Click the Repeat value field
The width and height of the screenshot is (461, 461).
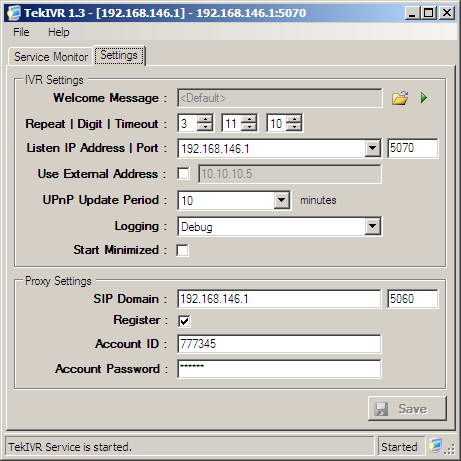point(188,124)
